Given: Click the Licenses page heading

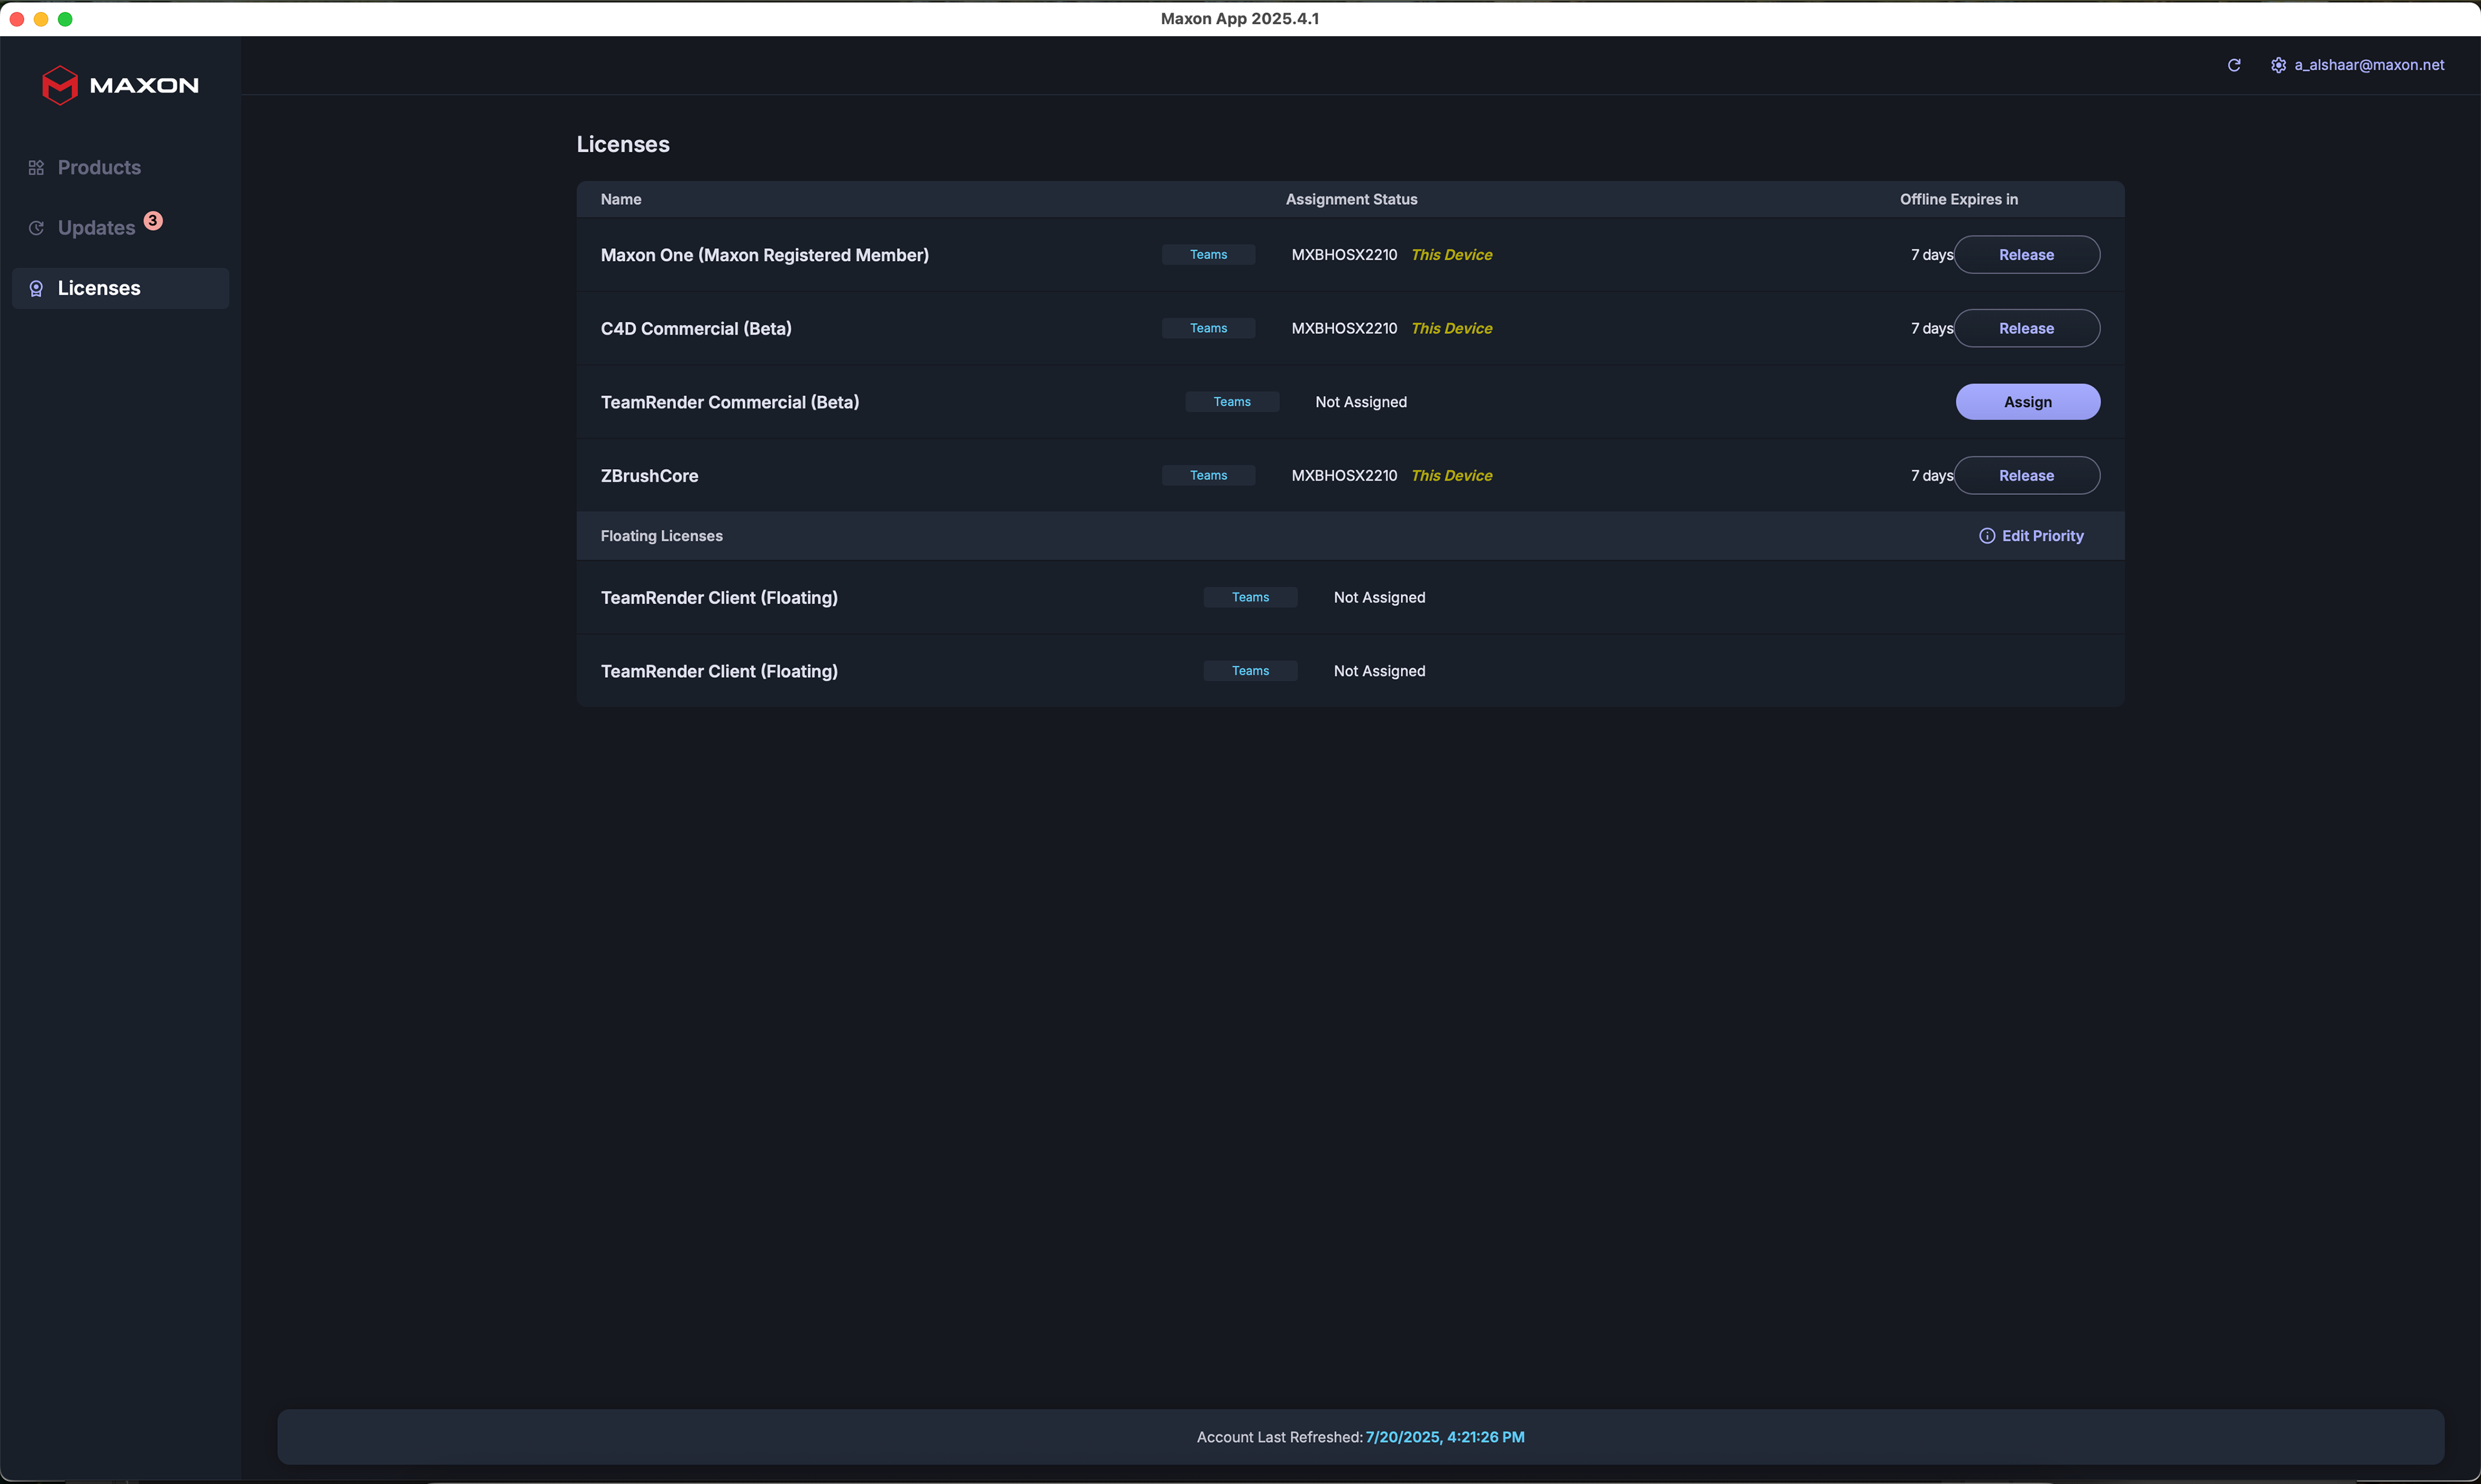Looking at the screenshot, I should 623,144.
